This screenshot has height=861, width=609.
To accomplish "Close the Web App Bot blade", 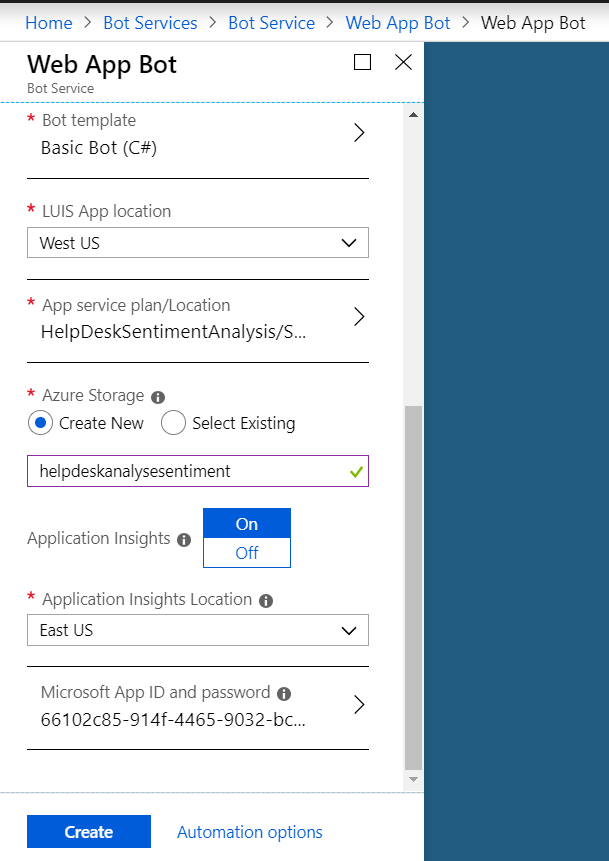I will coord(403,62).
